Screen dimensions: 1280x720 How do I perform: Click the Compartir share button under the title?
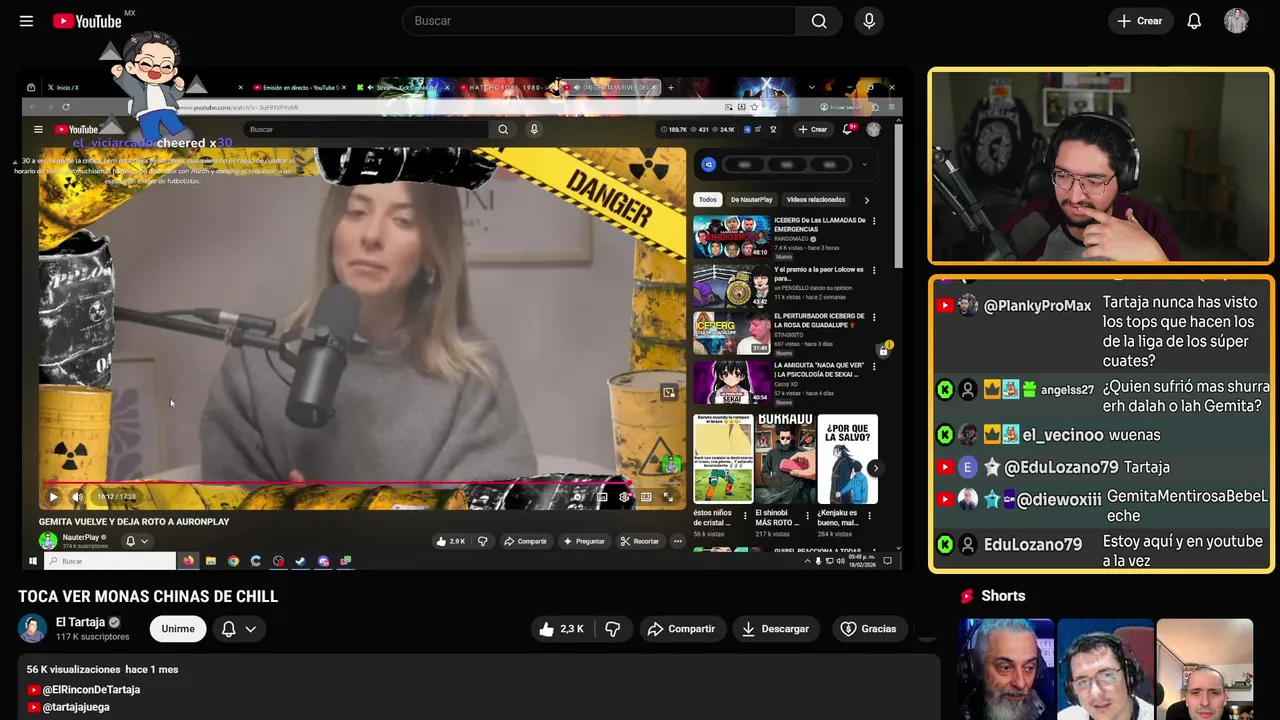pyautogui.click(x=681, y=629)
